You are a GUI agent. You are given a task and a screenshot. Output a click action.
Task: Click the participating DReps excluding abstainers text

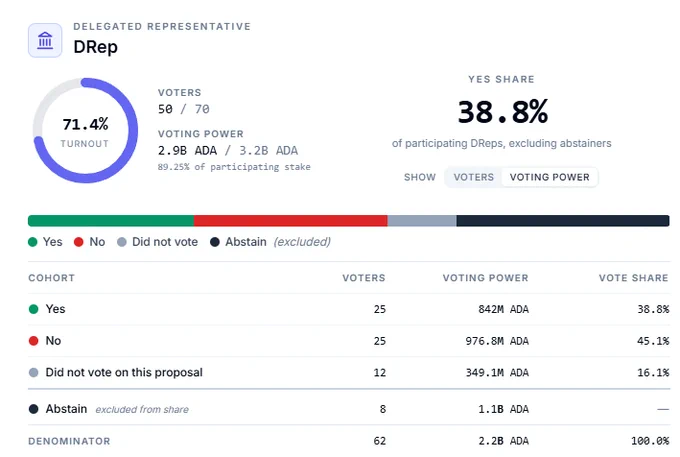(501, 144)
